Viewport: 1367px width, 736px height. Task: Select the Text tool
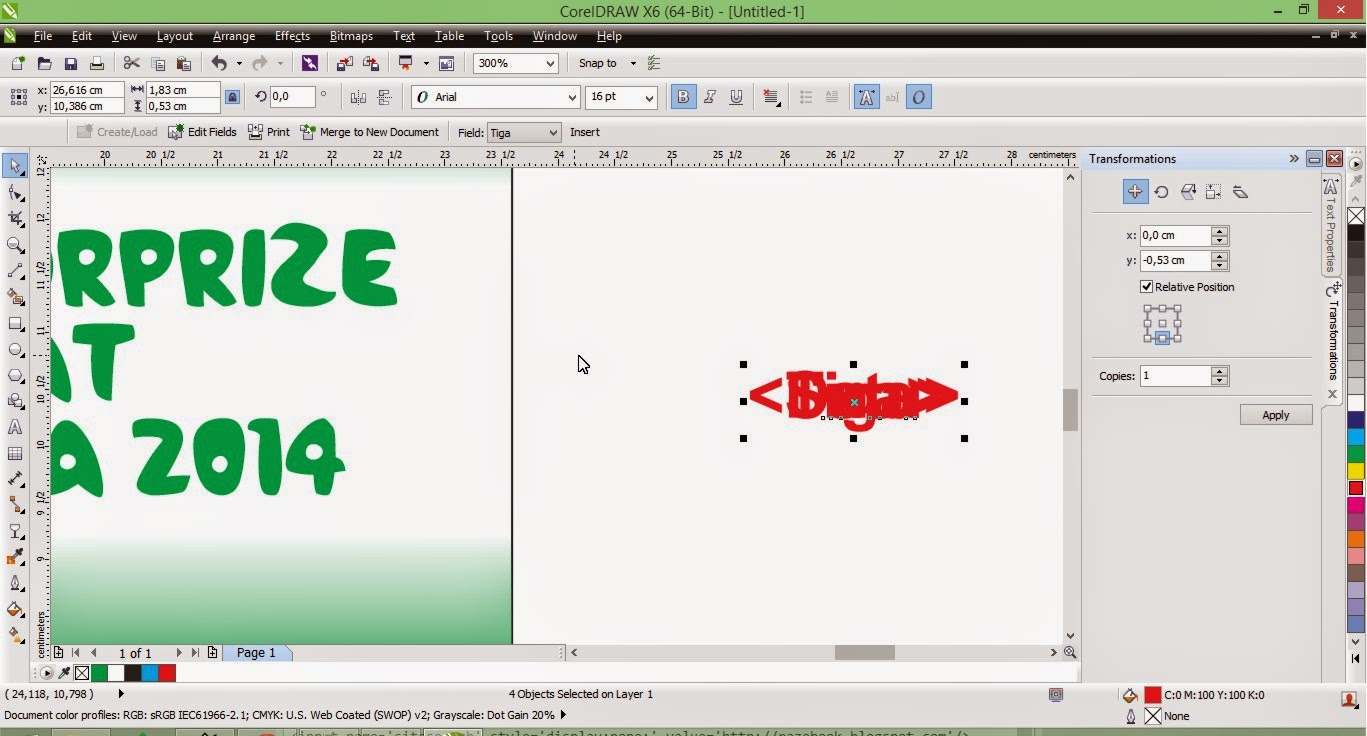(15, 427)
